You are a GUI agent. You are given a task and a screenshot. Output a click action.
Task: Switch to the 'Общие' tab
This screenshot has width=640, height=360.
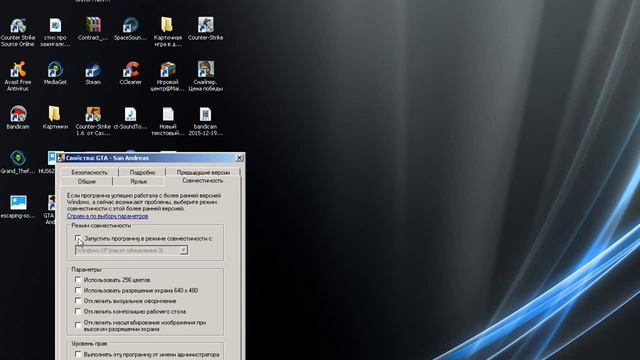[87, 182]
